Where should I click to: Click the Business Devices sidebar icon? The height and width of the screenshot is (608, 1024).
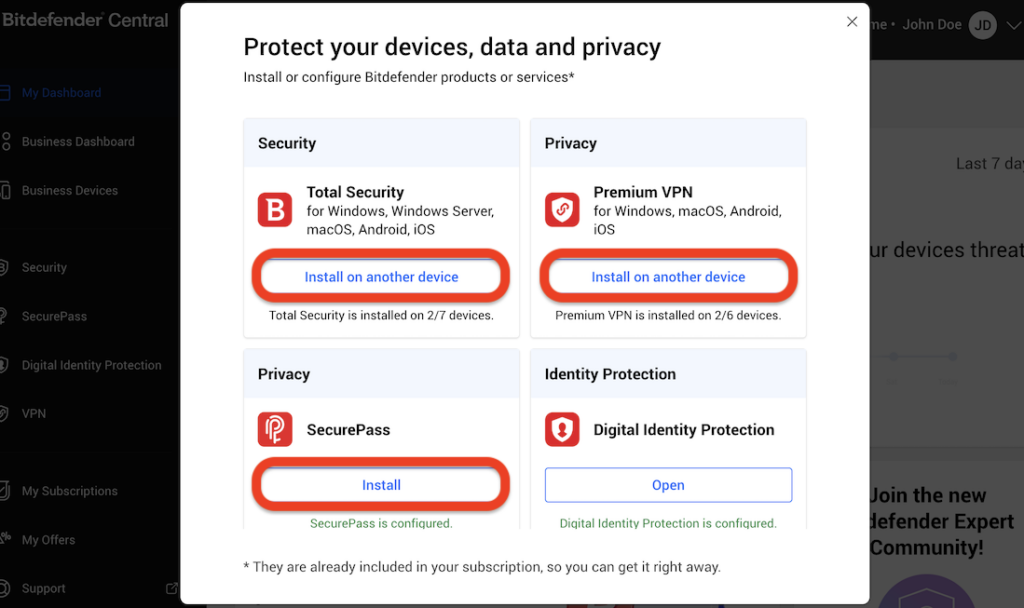pos(6,190)
